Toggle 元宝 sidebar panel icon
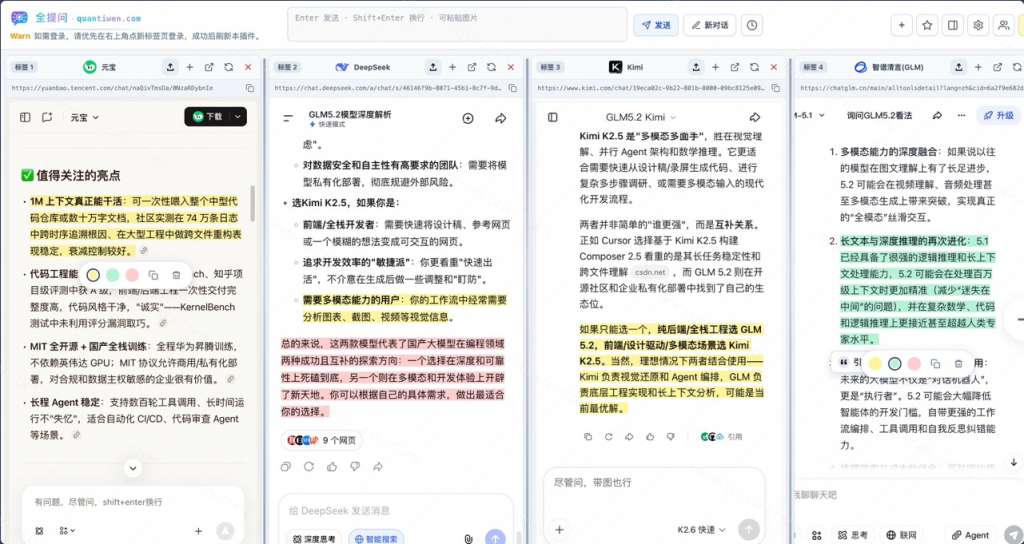 [x=25, y=117]
